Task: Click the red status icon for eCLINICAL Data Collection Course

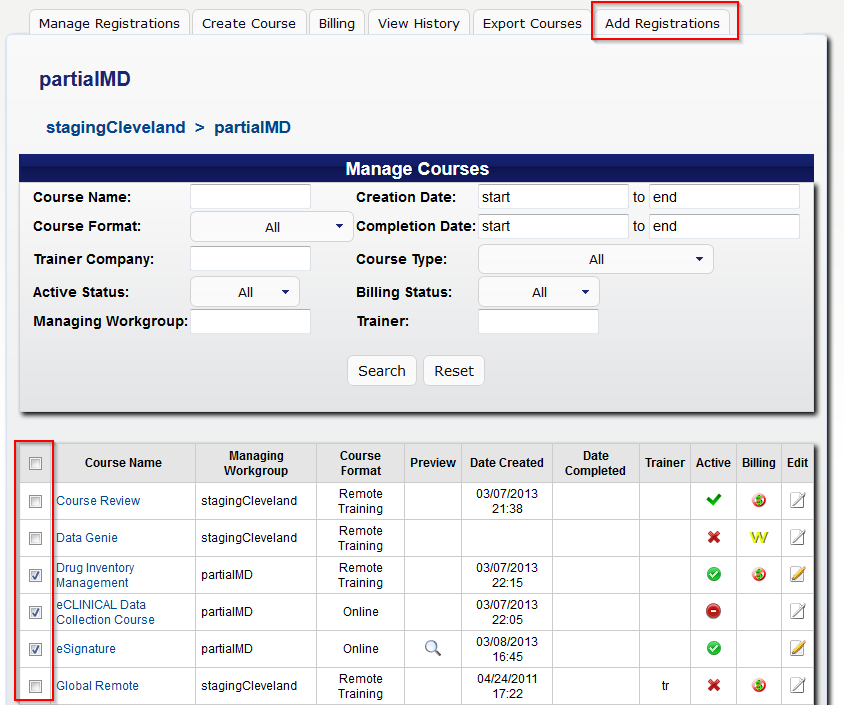Action: (713, 611)
